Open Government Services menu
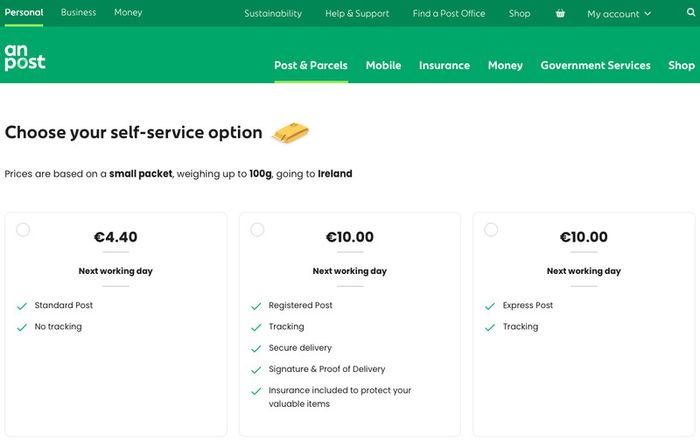This screenshot has width=700, height=441. [595, 65]
